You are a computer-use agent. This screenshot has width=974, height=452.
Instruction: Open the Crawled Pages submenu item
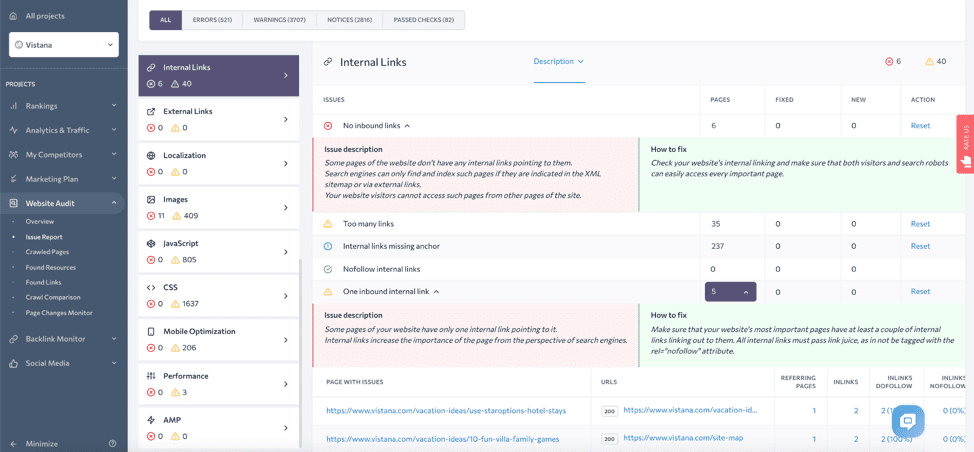pyautogui.click(x=47, y=252)
